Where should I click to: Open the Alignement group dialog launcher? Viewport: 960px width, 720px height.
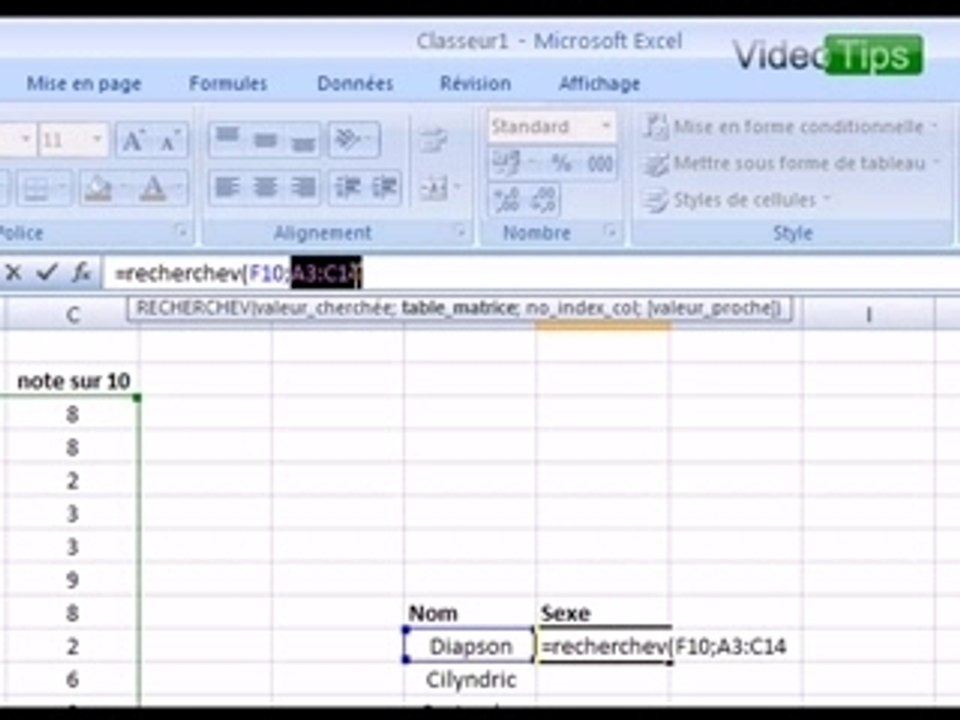[x=460, y=231]
